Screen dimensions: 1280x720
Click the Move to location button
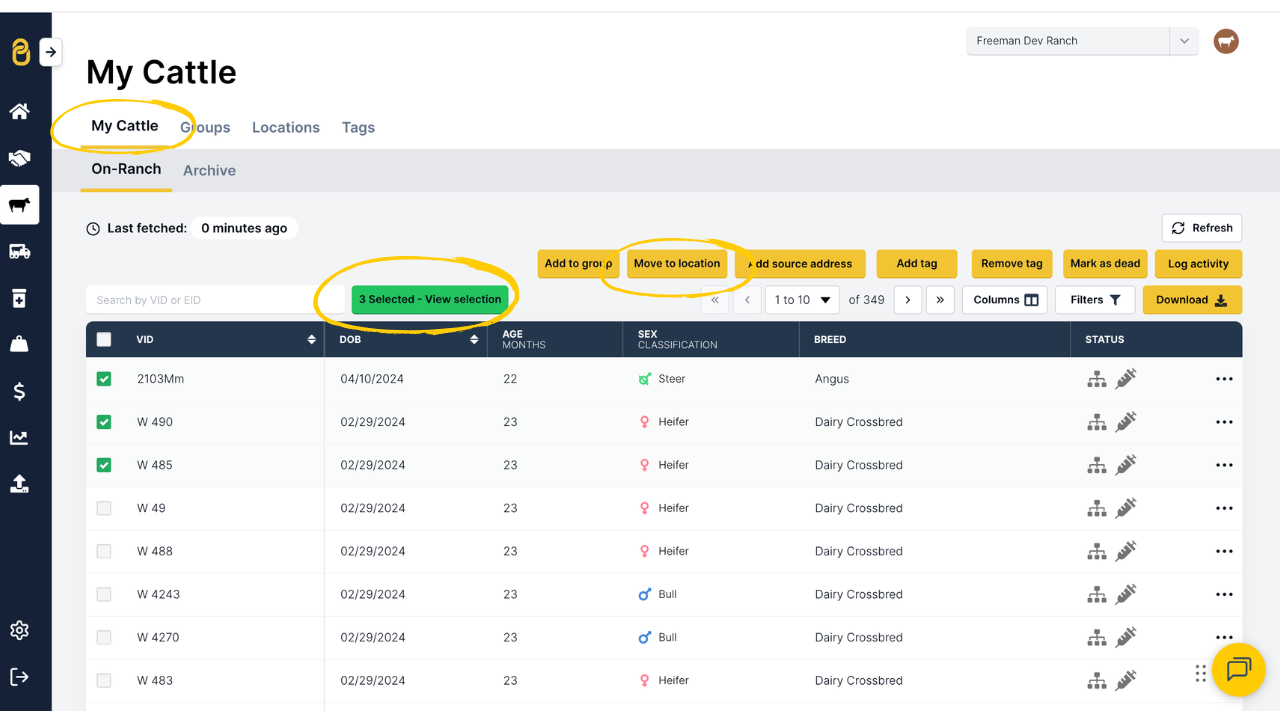point(677,264)
